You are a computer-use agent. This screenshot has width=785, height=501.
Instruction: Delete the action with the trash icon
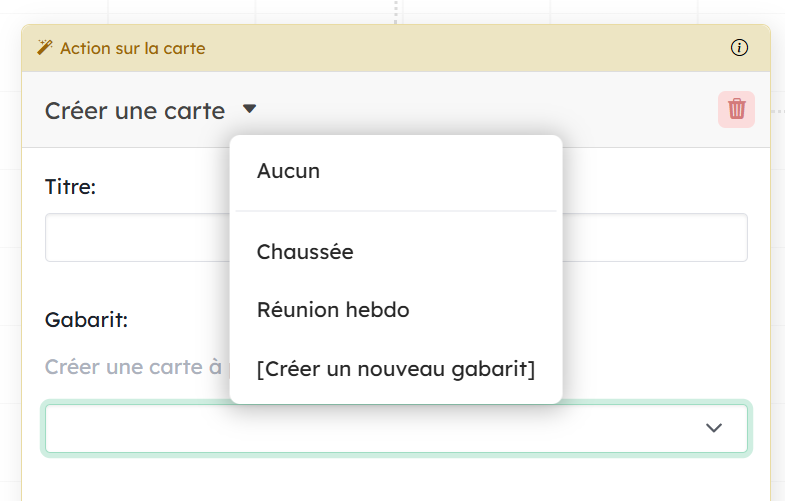[x=736, y=109]
